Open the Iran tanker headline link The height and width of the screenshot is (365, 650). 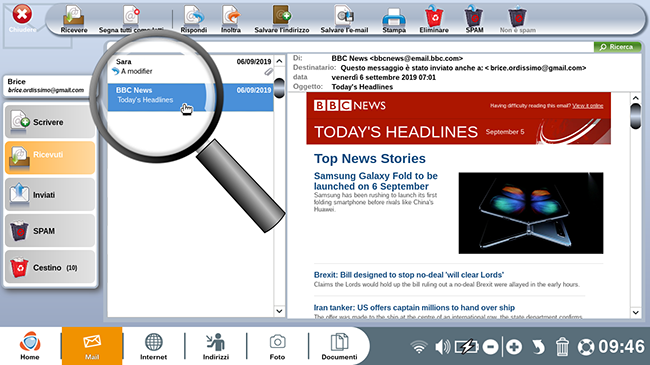(414, 307)
